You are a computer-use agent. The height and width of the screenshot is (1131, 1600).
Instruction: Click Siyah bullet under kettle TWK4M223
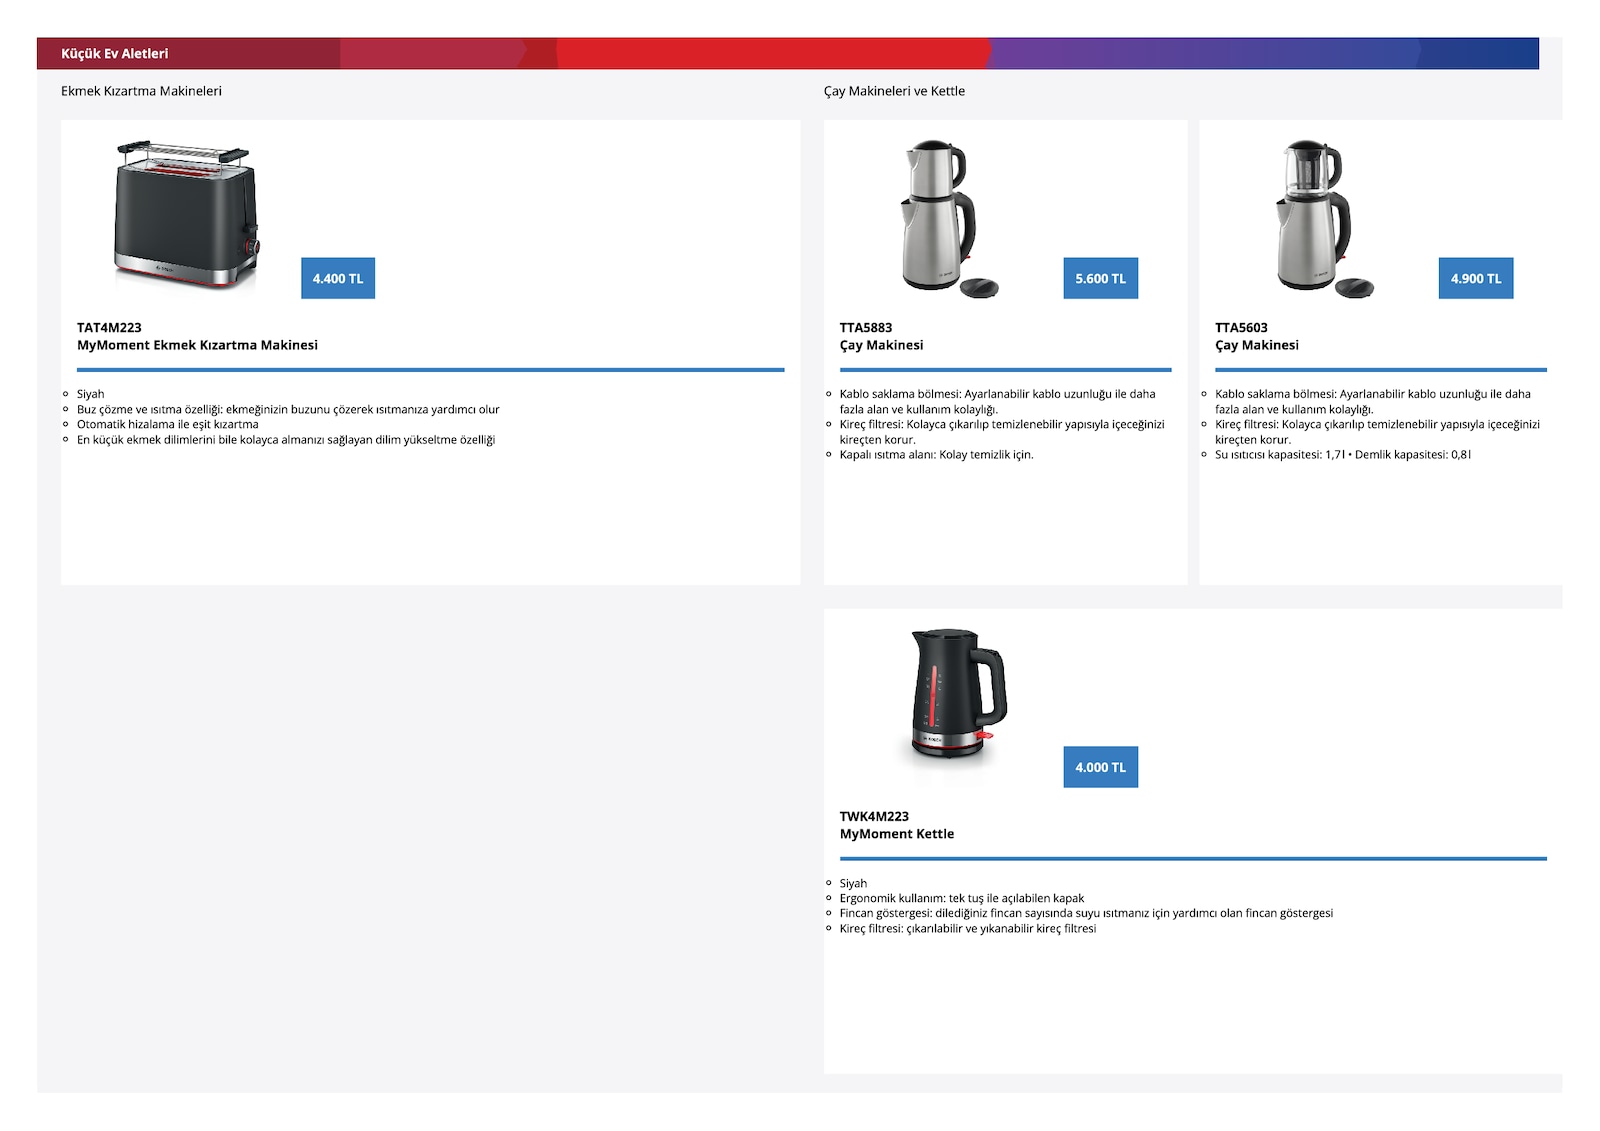[853, 883]
